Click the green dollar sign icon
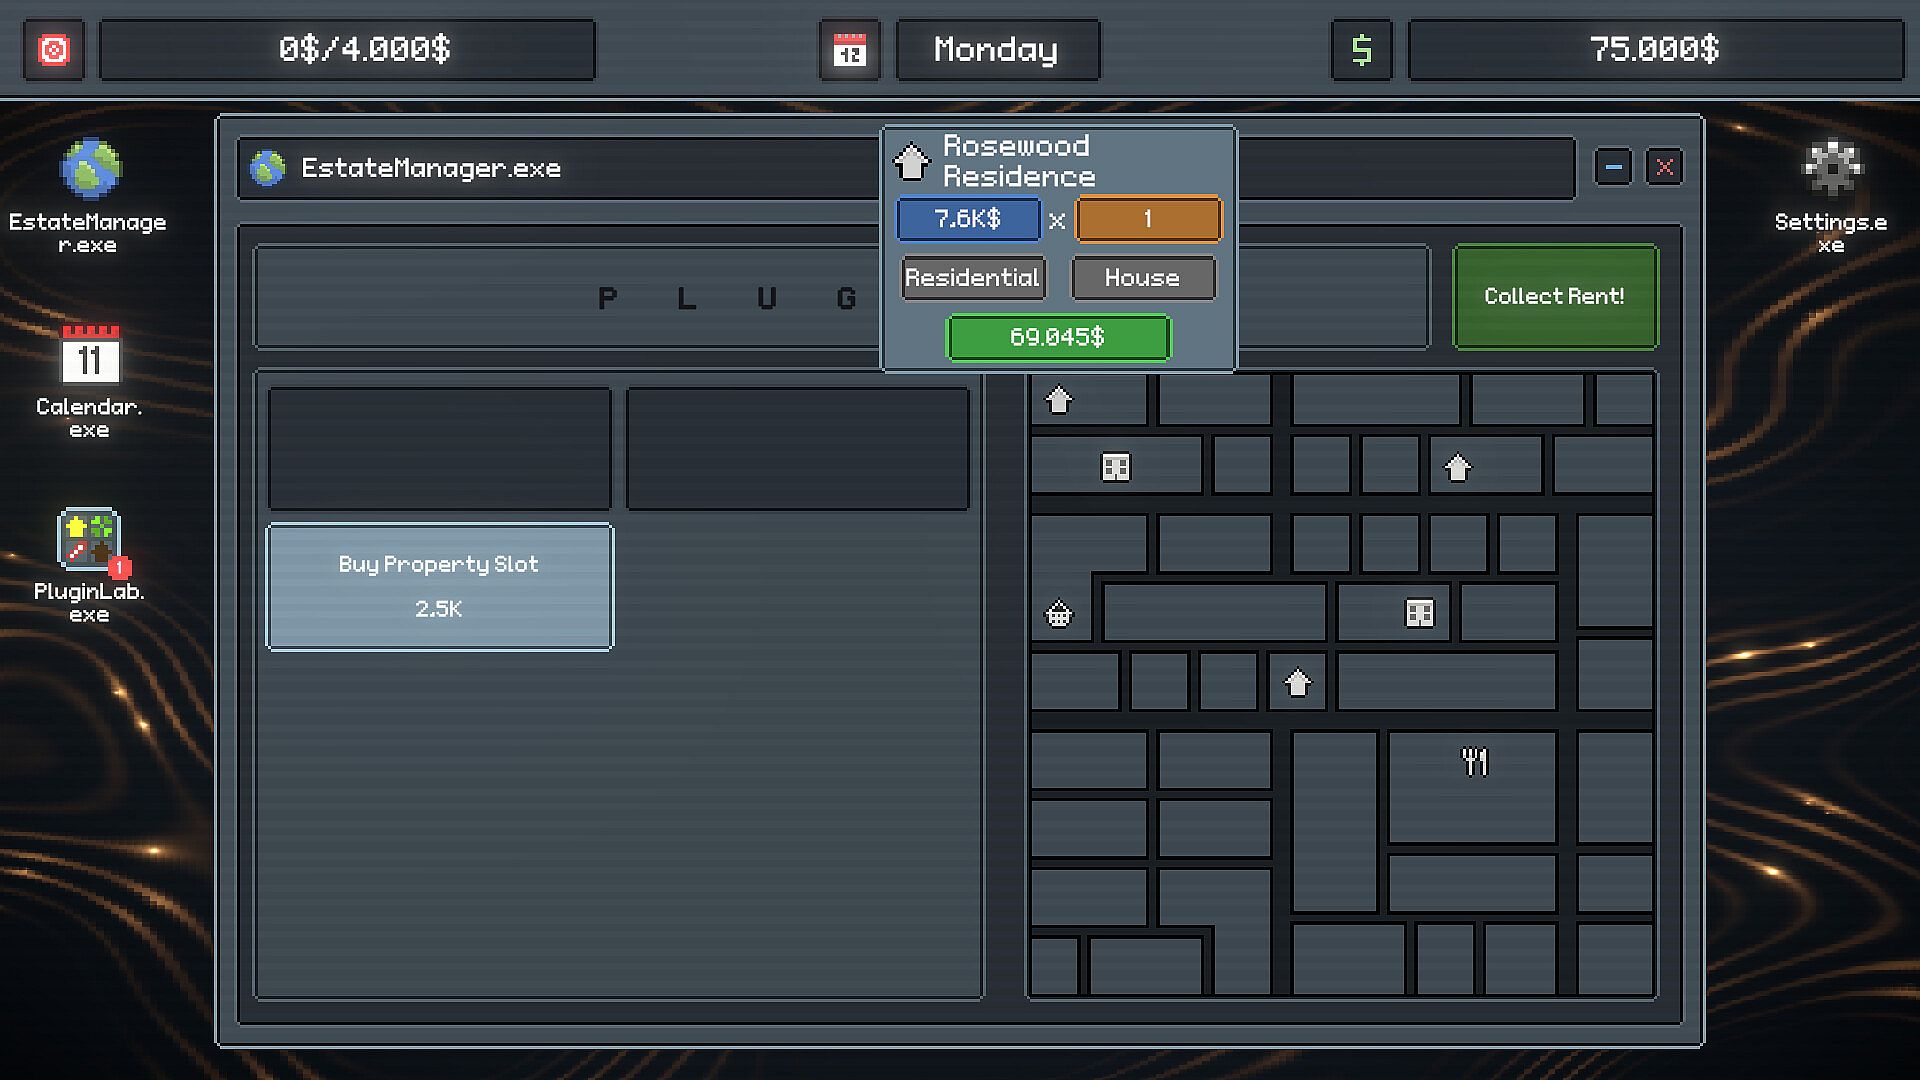Screen dimensions: 1920x1080 coord(1361,49)
